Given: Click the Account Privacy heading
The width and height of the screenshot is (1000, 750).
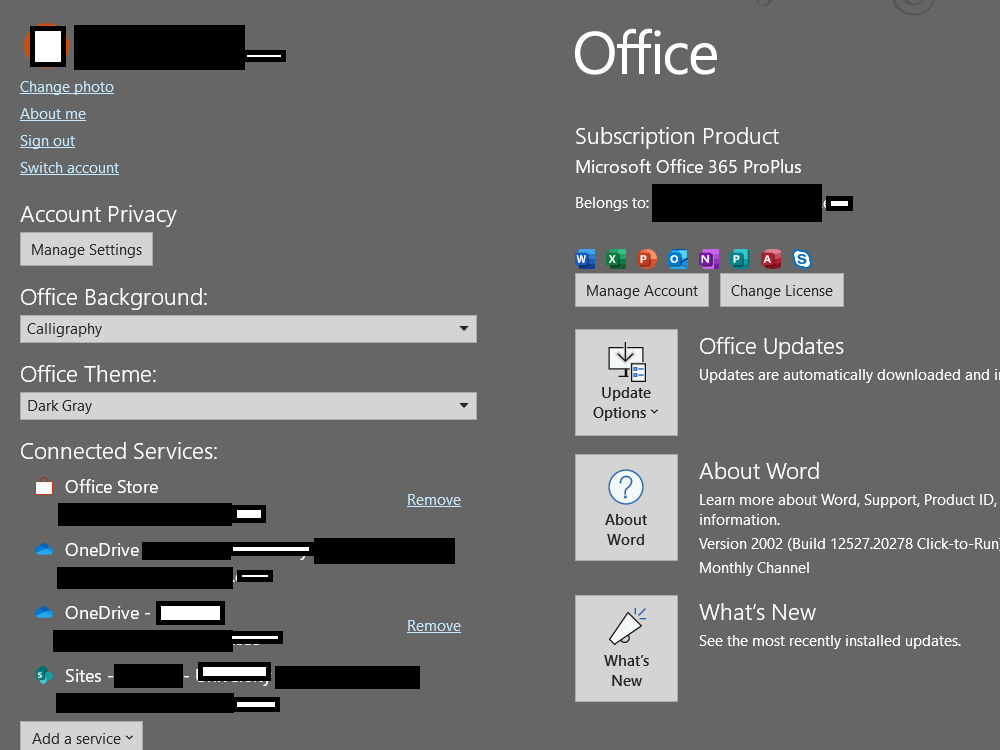Looking at the screenshot, I should pos(99,214).
